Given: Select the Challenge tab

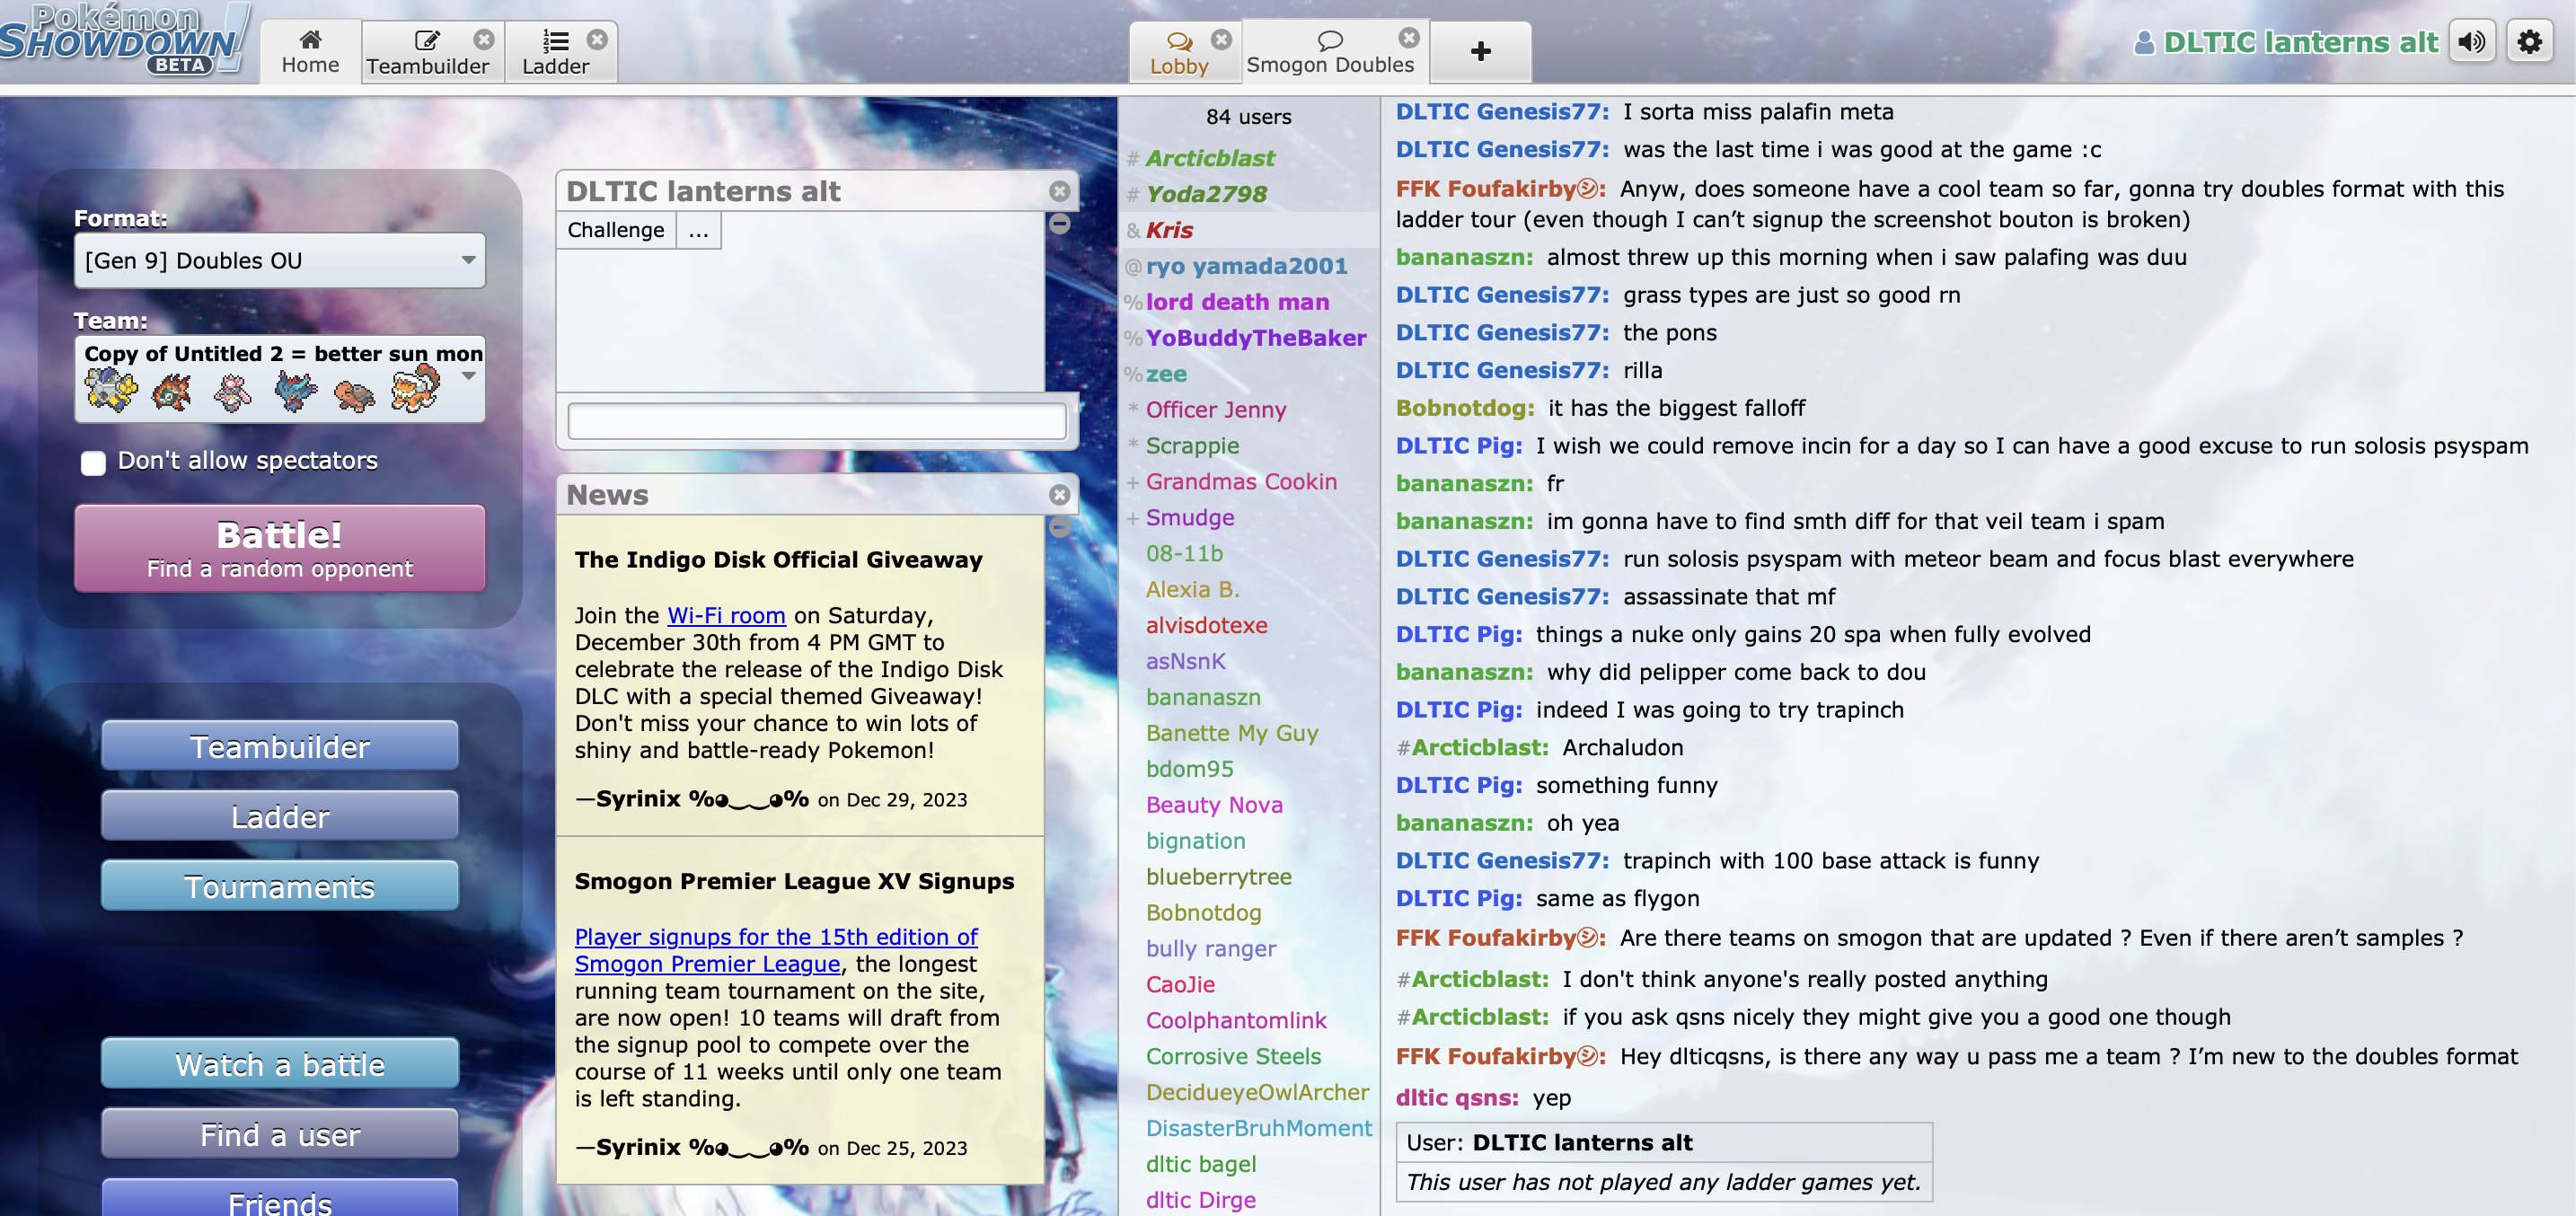Looking at the screenshot, I should (x=614, y=230).
